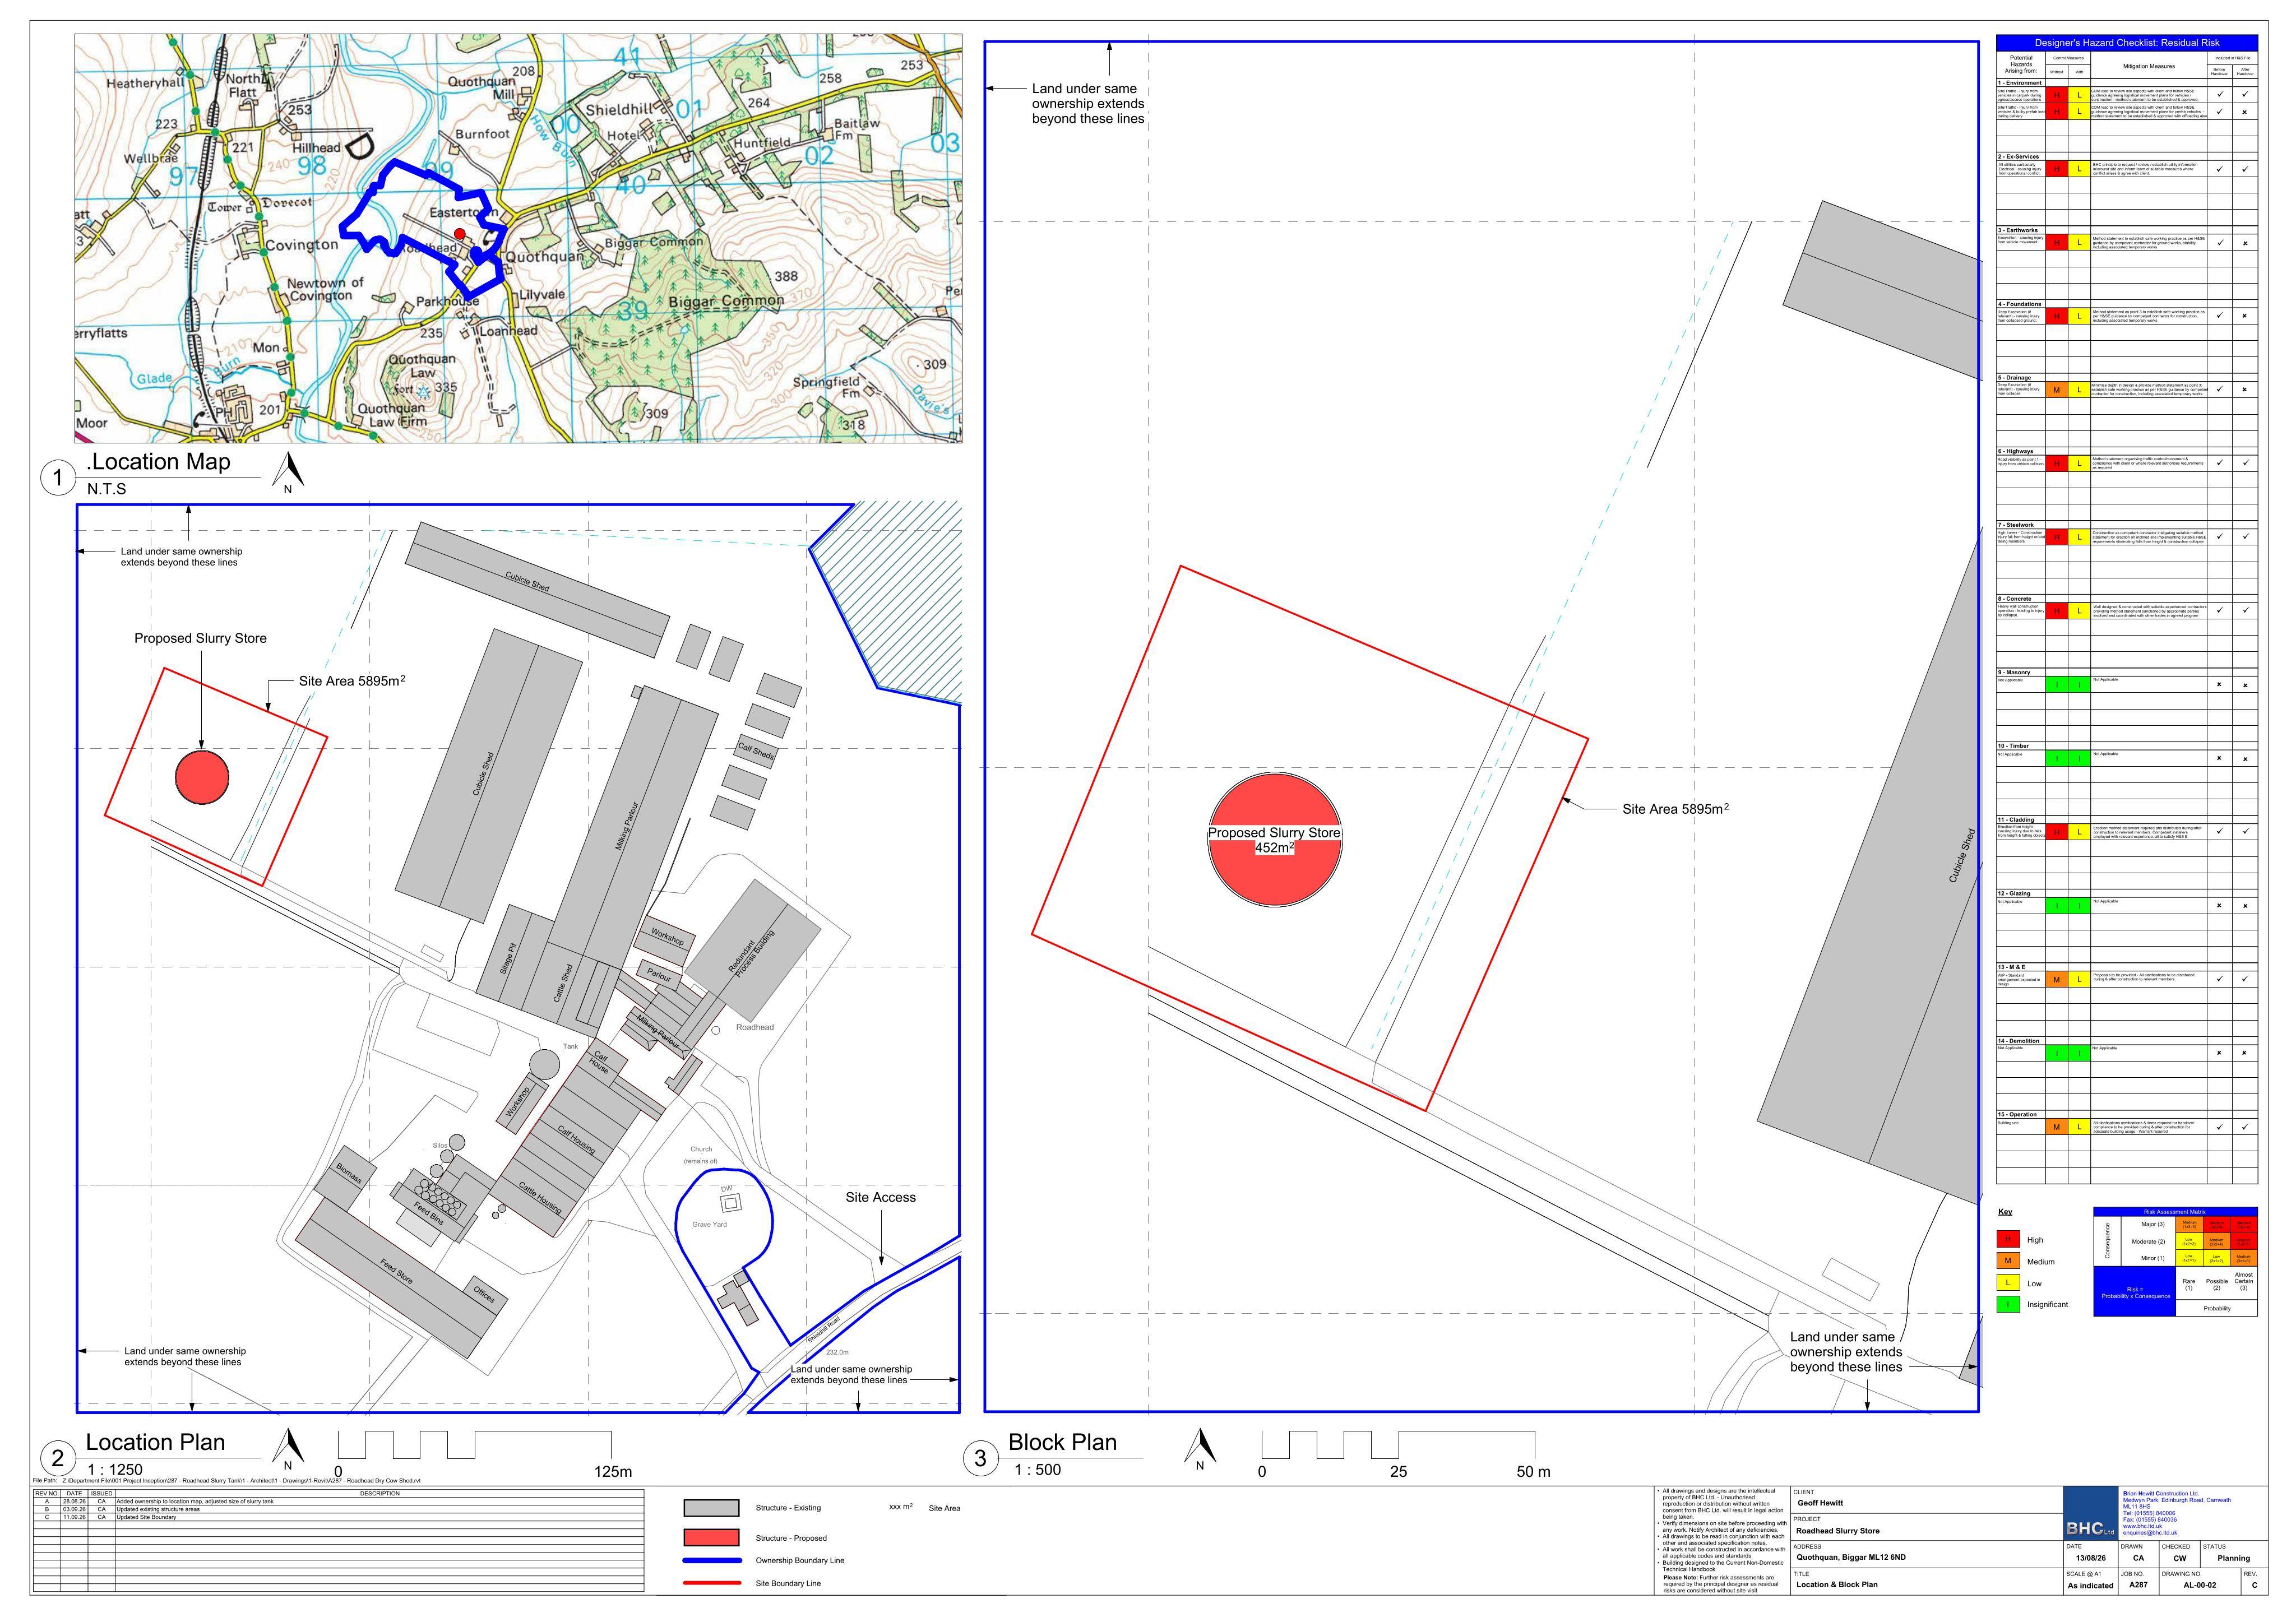Click the blue Ownership Boundary Line legend sample
Screen dimensions: 2296x1622
click(712, 1560)
